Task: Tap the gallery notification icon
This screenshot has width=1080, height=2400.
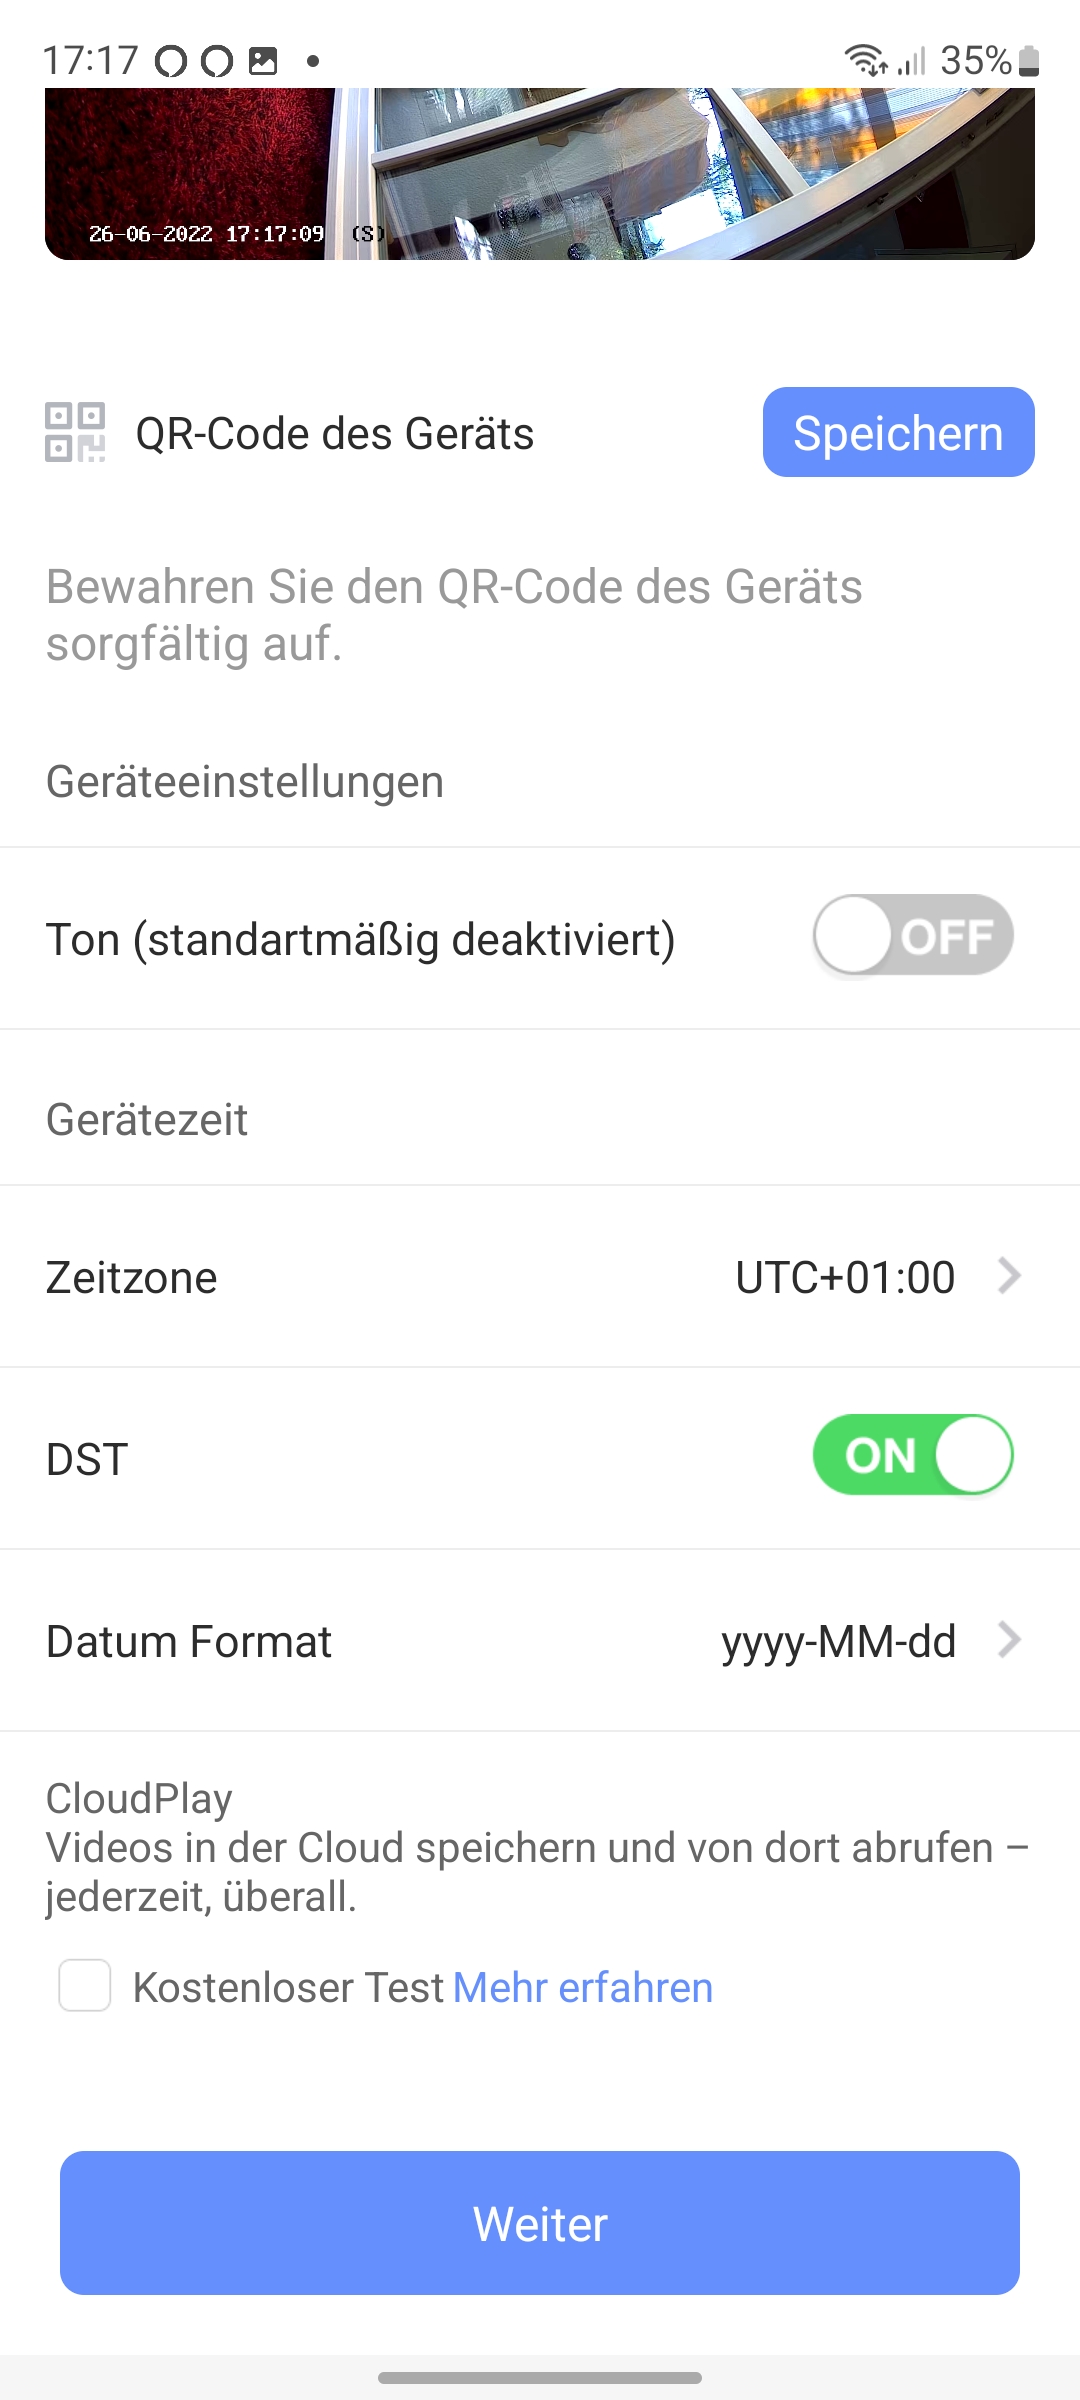Action: coord(263,61)
